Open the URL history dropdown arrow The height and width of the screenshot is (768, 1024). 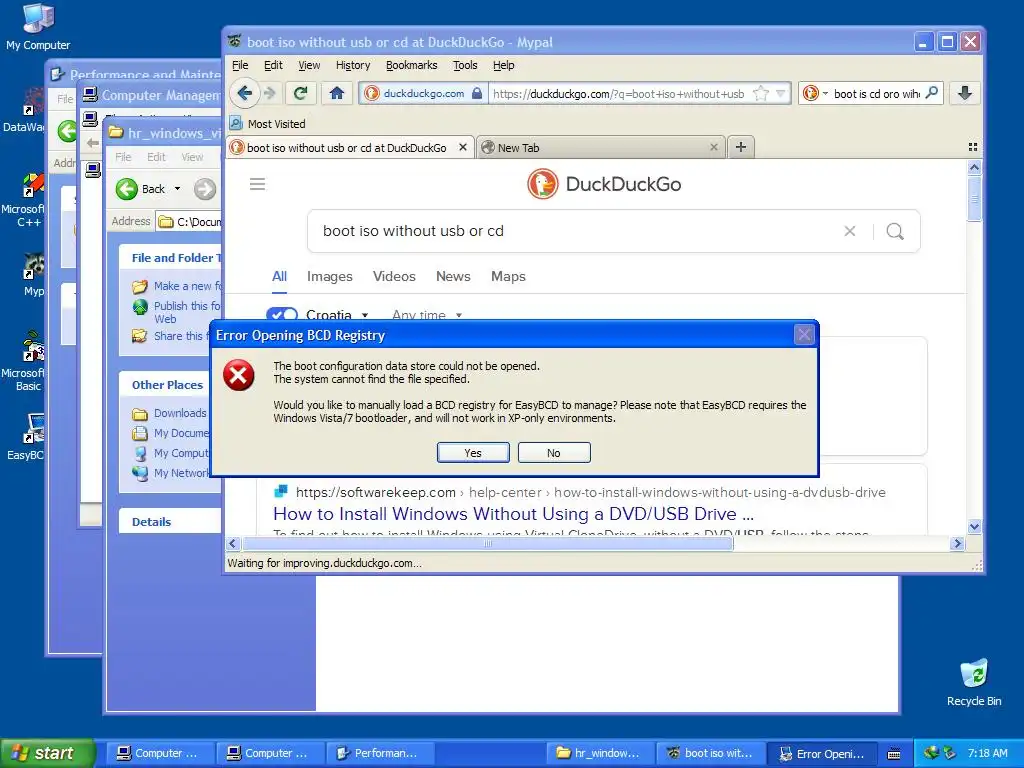[x=780, y=93]
